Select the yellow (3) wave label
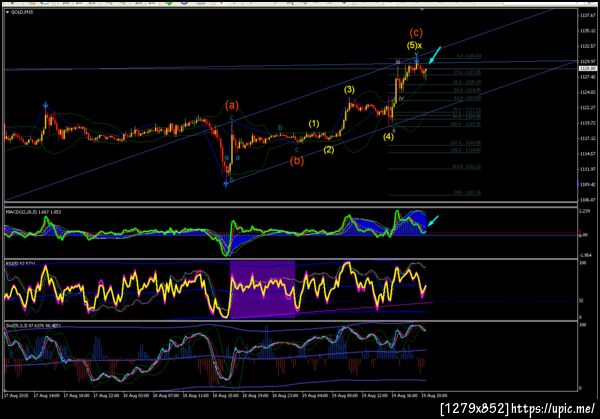 (x=349, y=90)
